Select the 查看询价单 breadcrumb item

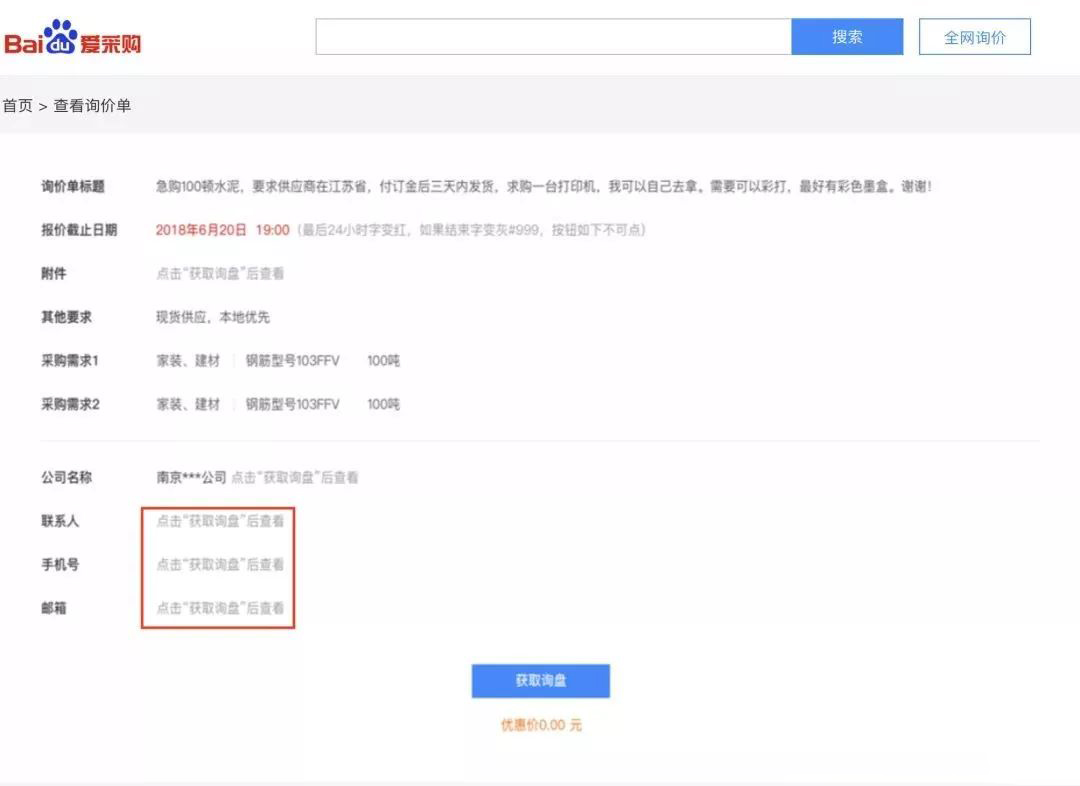click(92, 105)
